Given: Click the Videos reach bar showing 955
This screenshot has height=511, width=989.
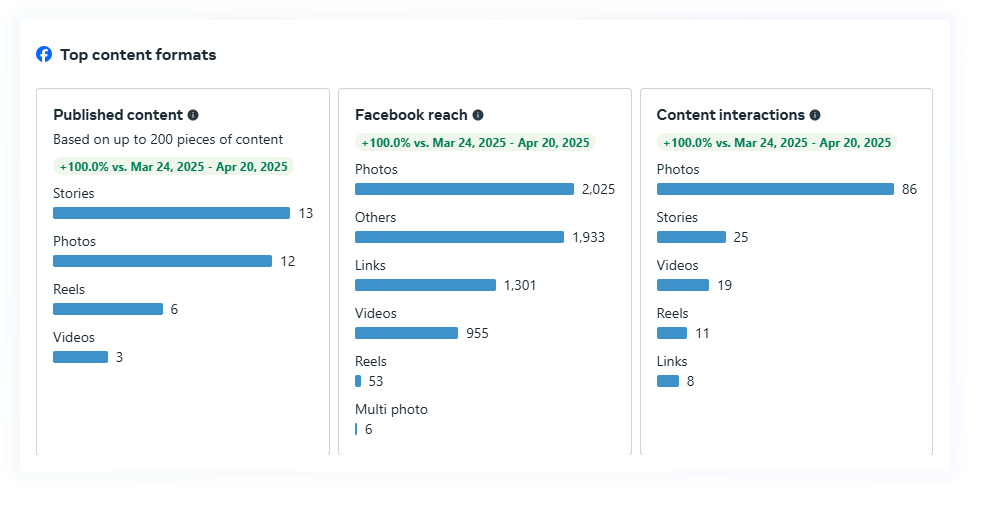Looking at the screenshot, I should point(406,333).
